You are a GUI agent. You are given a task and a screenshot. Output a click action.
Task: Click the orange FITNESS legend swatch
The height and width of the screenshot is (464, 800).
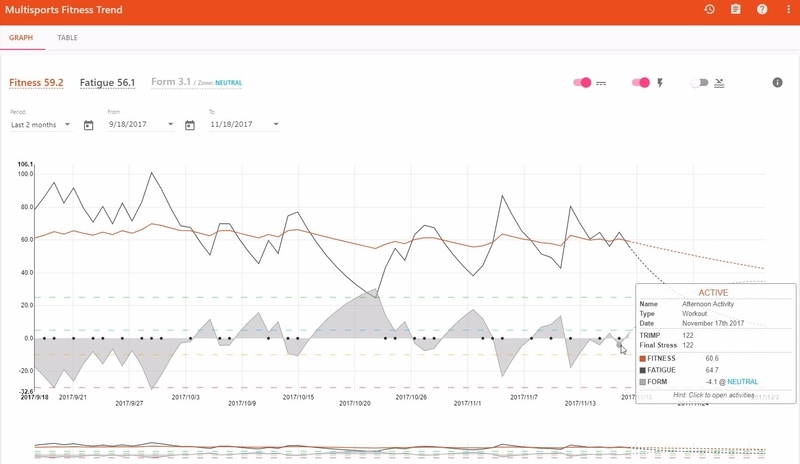coord(642,358)
